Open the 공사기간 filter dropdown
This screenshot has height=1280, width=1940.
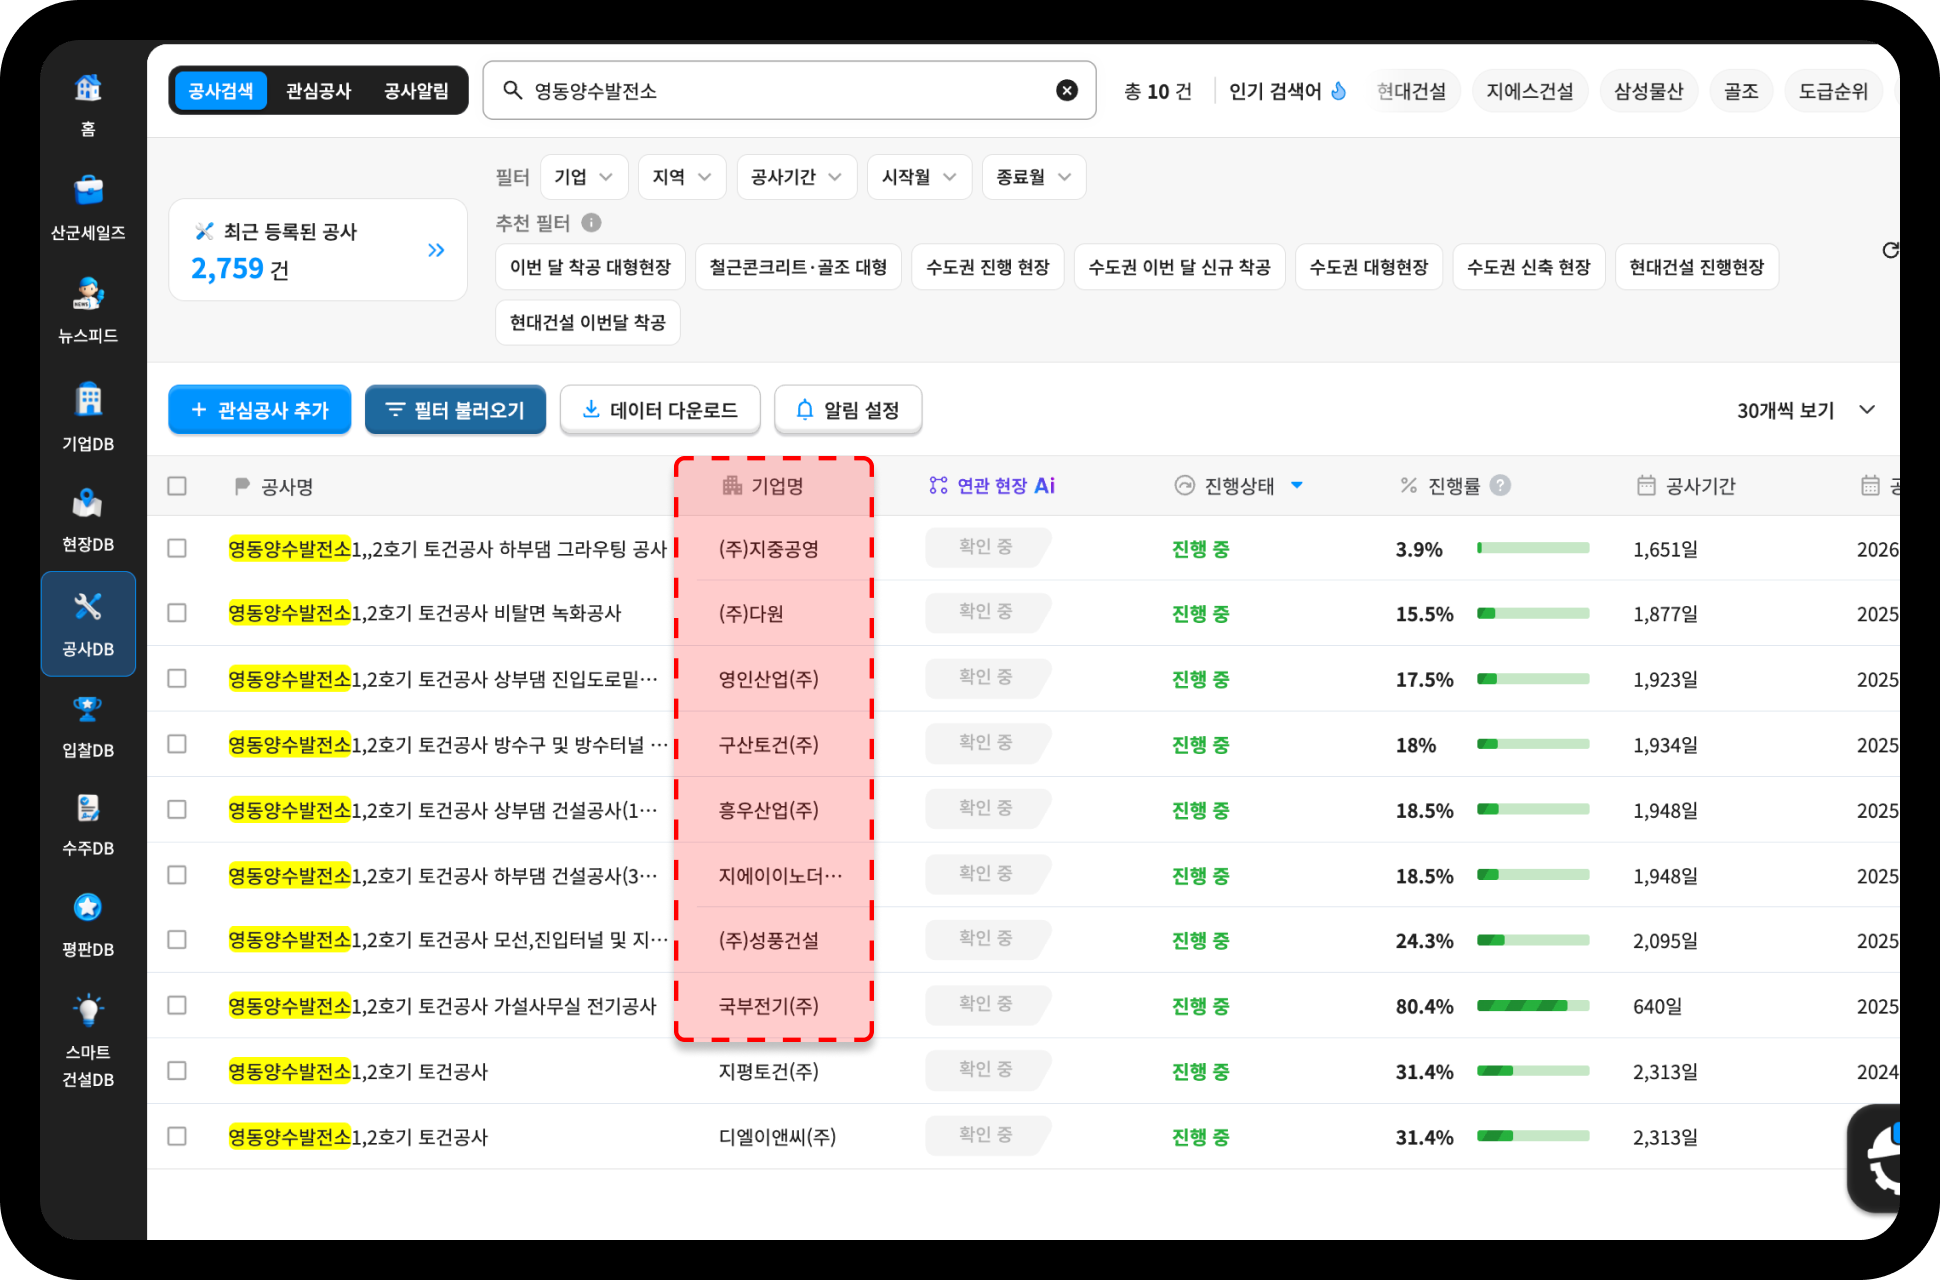point(797,177)
